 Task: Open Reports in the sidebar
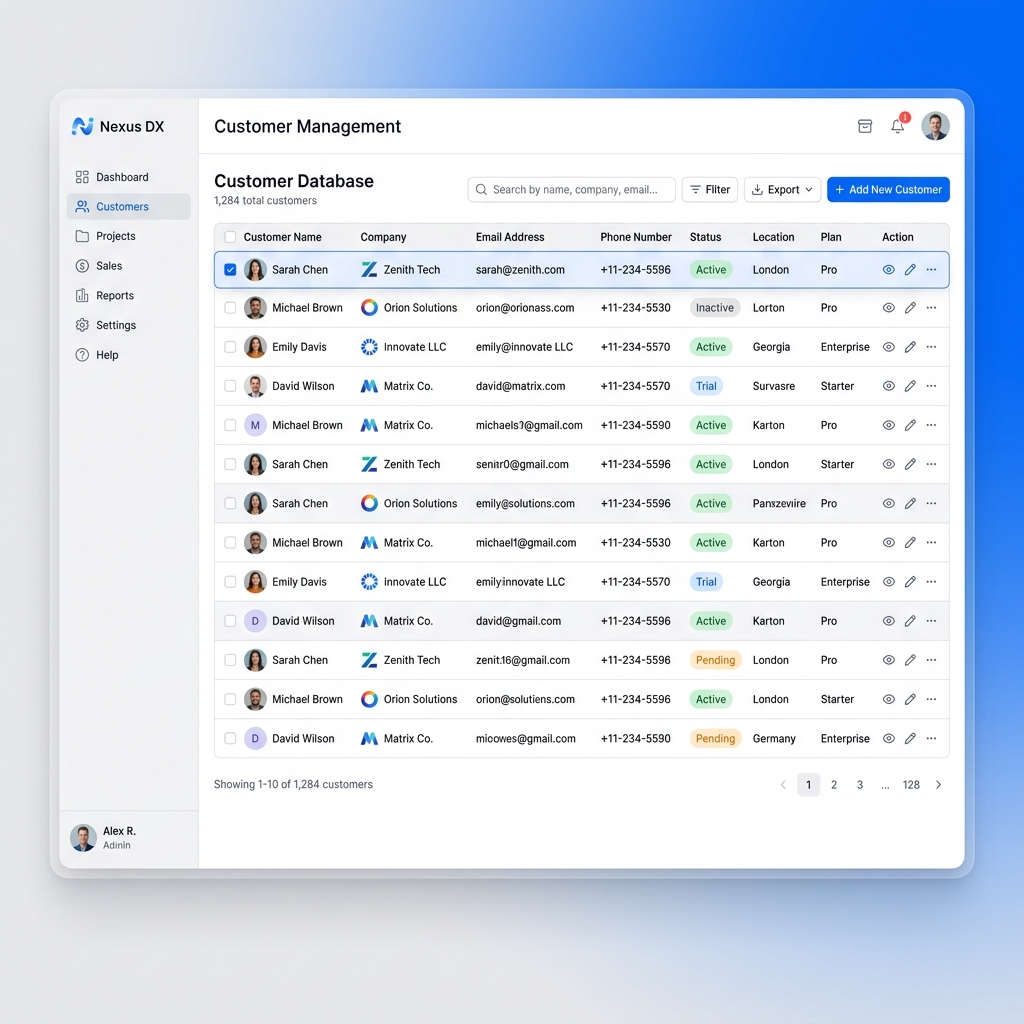(x=115, y=296)
